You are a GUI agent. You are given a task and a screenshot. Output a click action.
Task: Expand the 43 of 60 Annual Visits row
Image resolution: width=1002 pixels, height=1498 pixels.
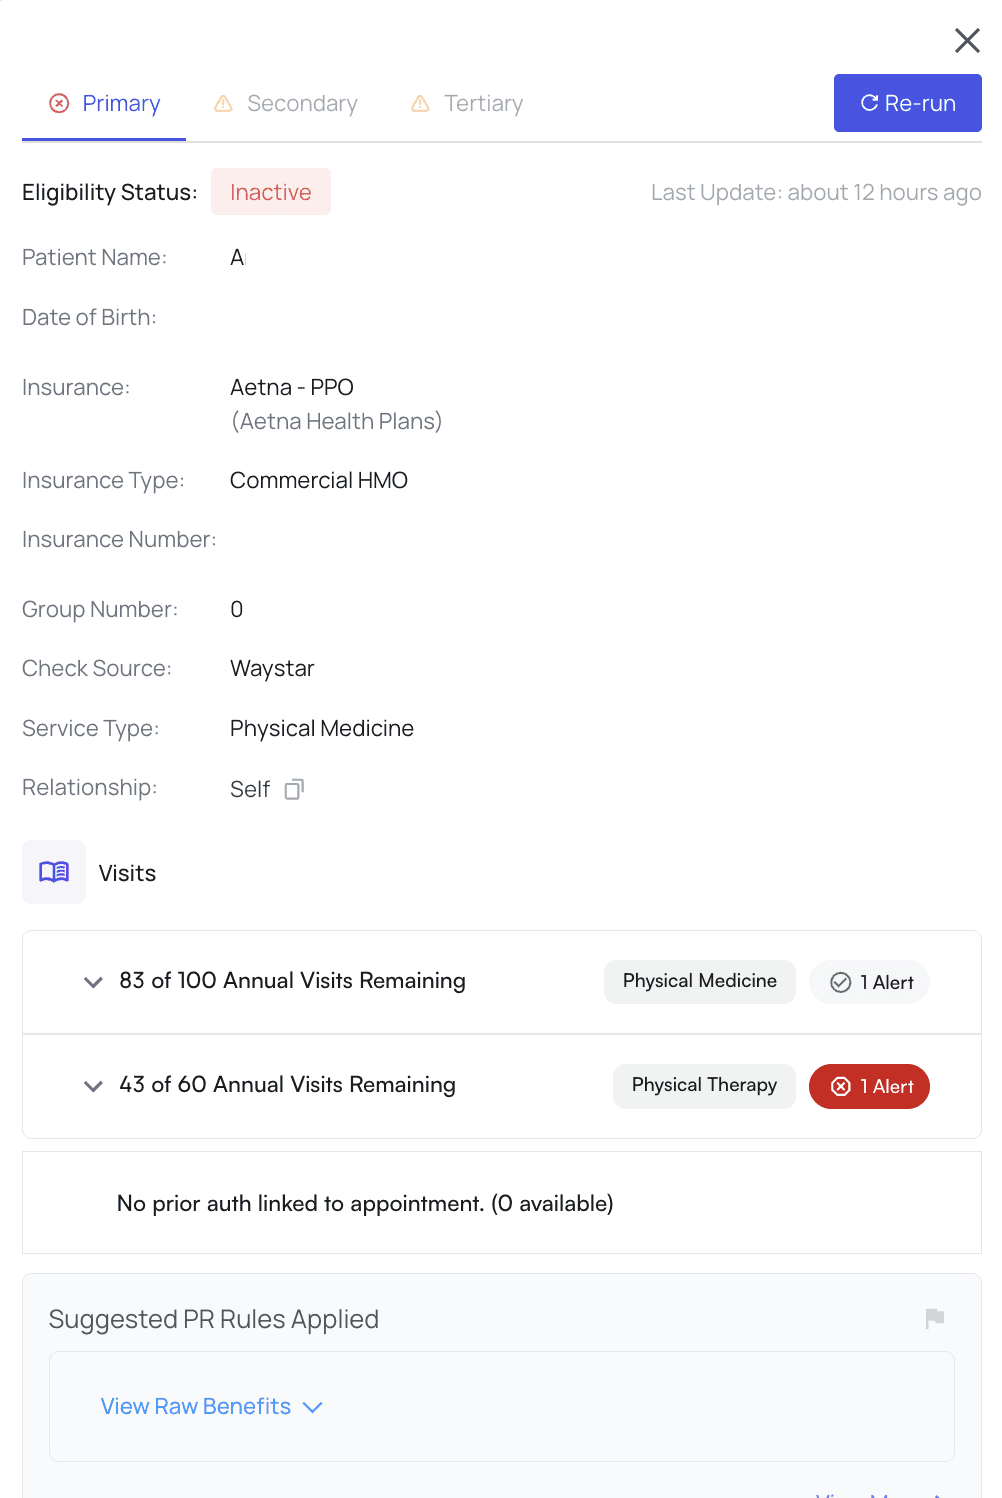point(93,1086)
